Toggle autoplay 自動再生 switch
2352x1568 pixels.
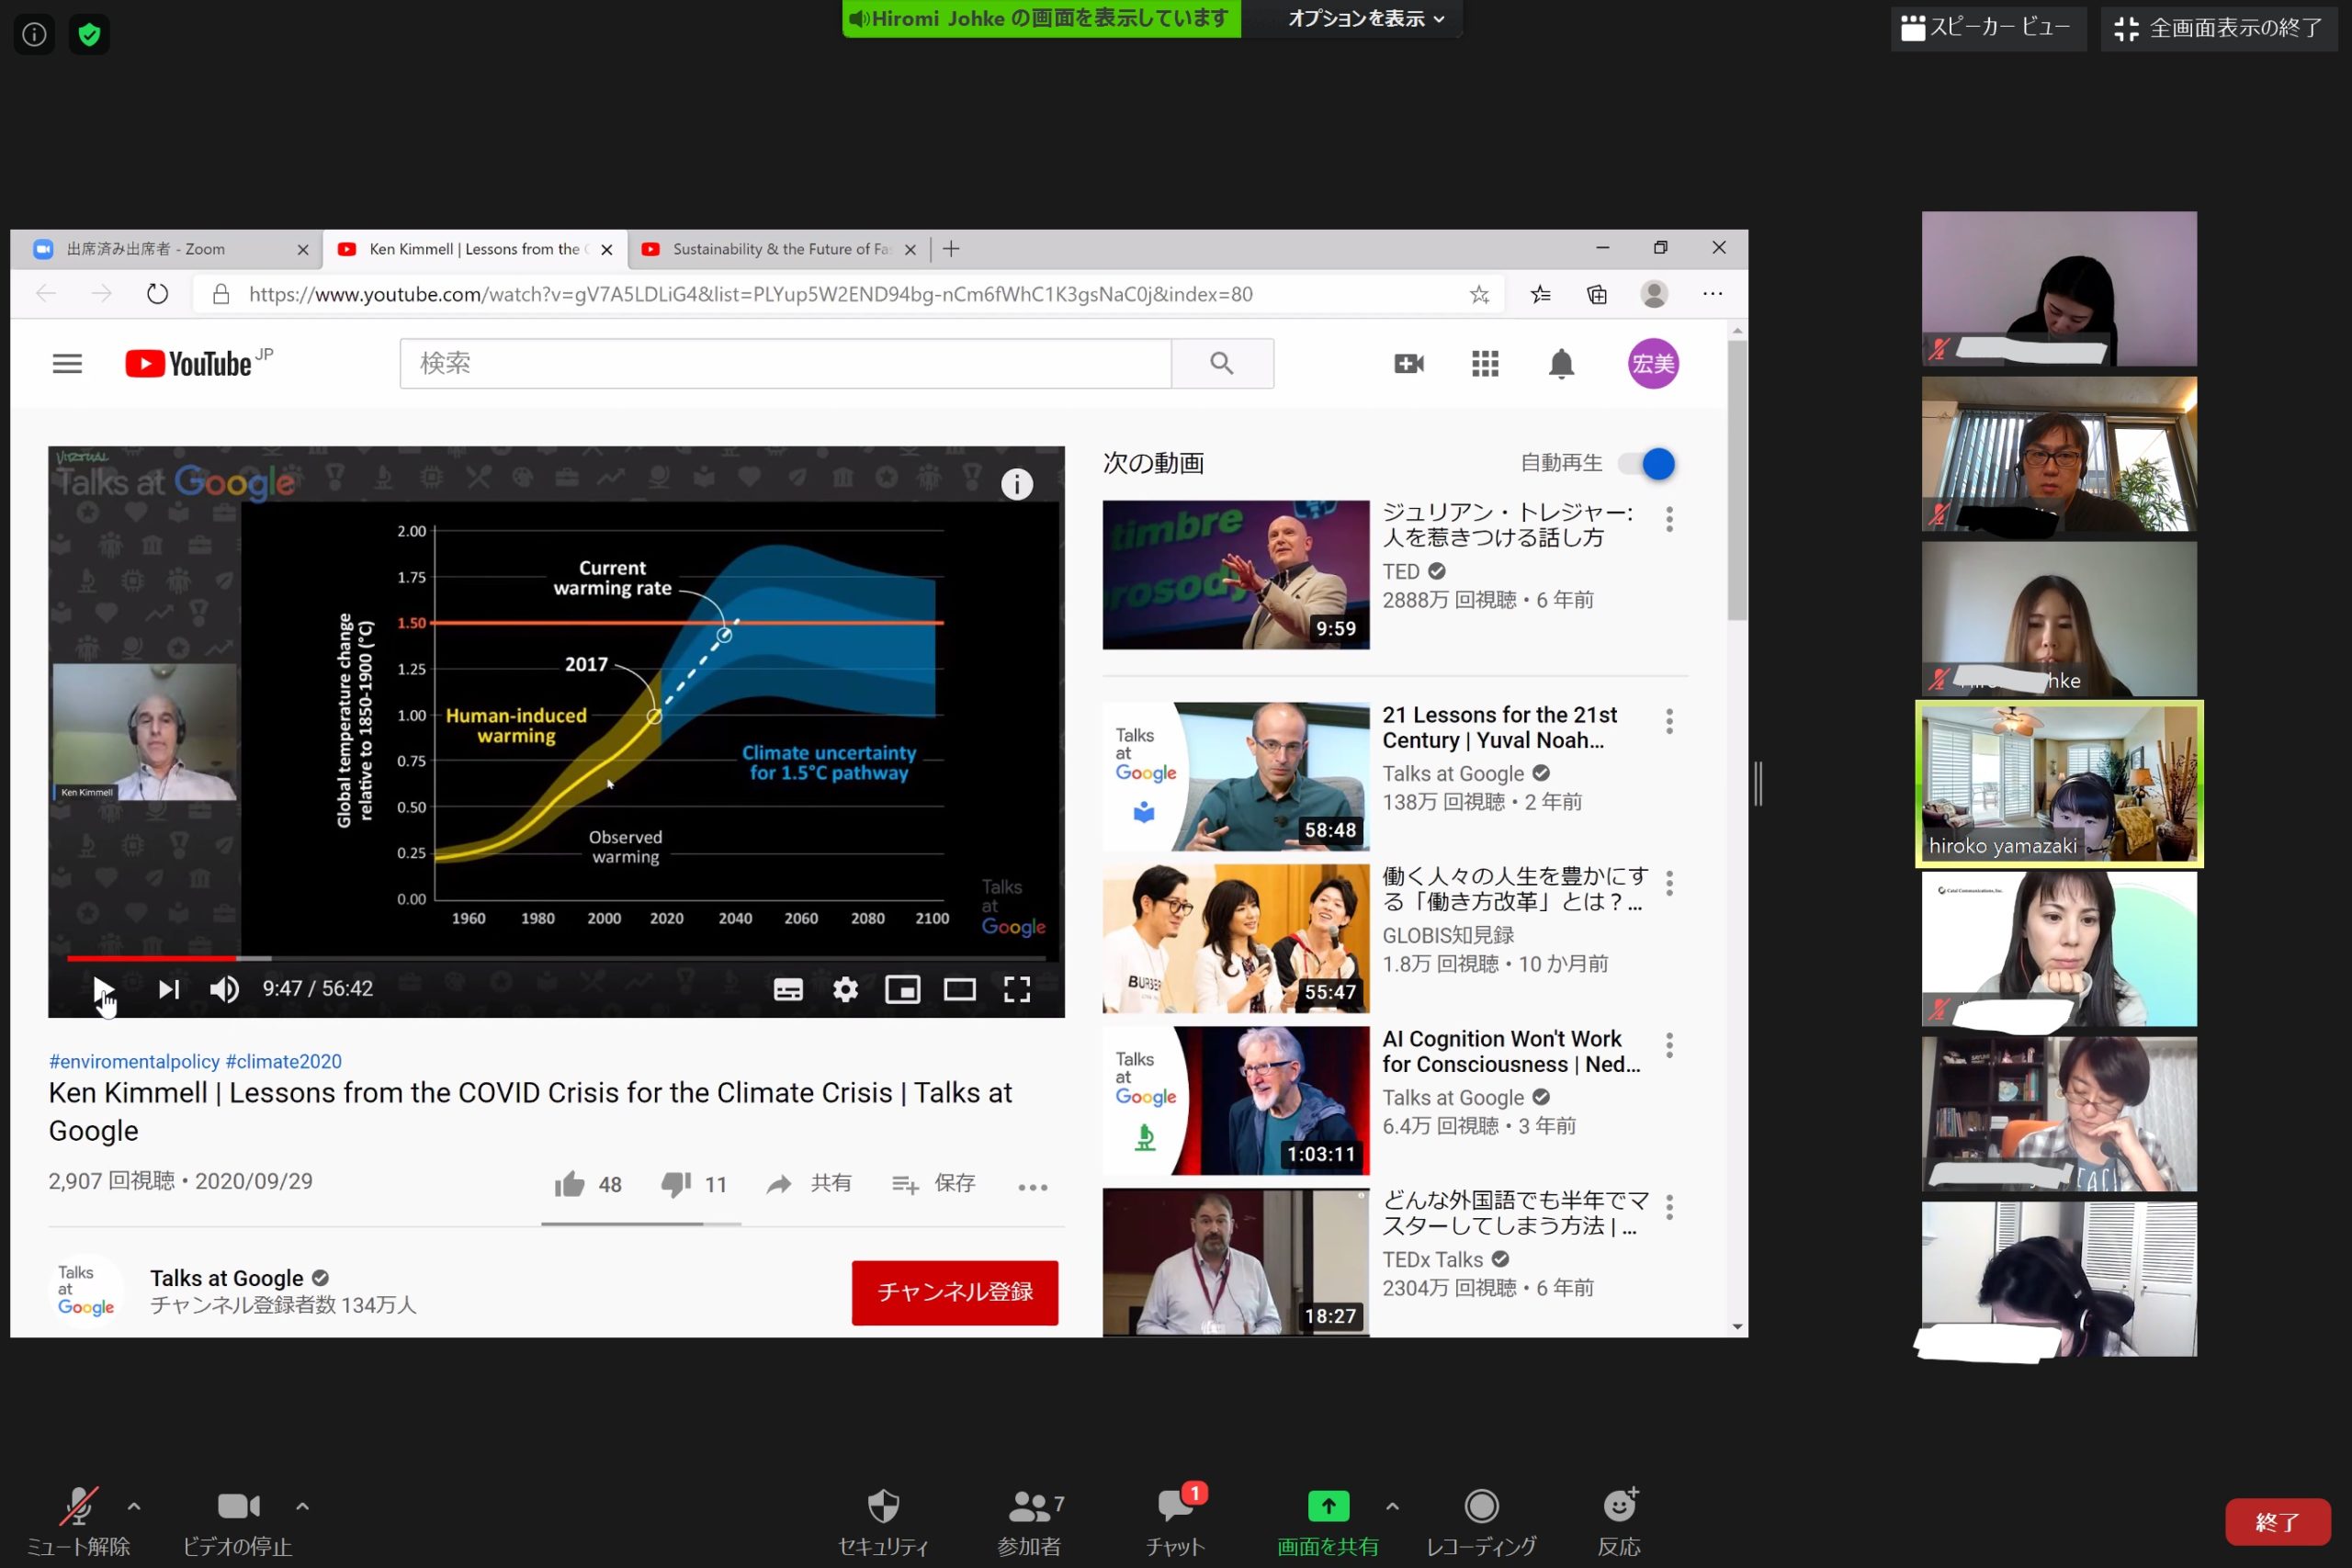pyautogui.click(x=1647, y=464)
